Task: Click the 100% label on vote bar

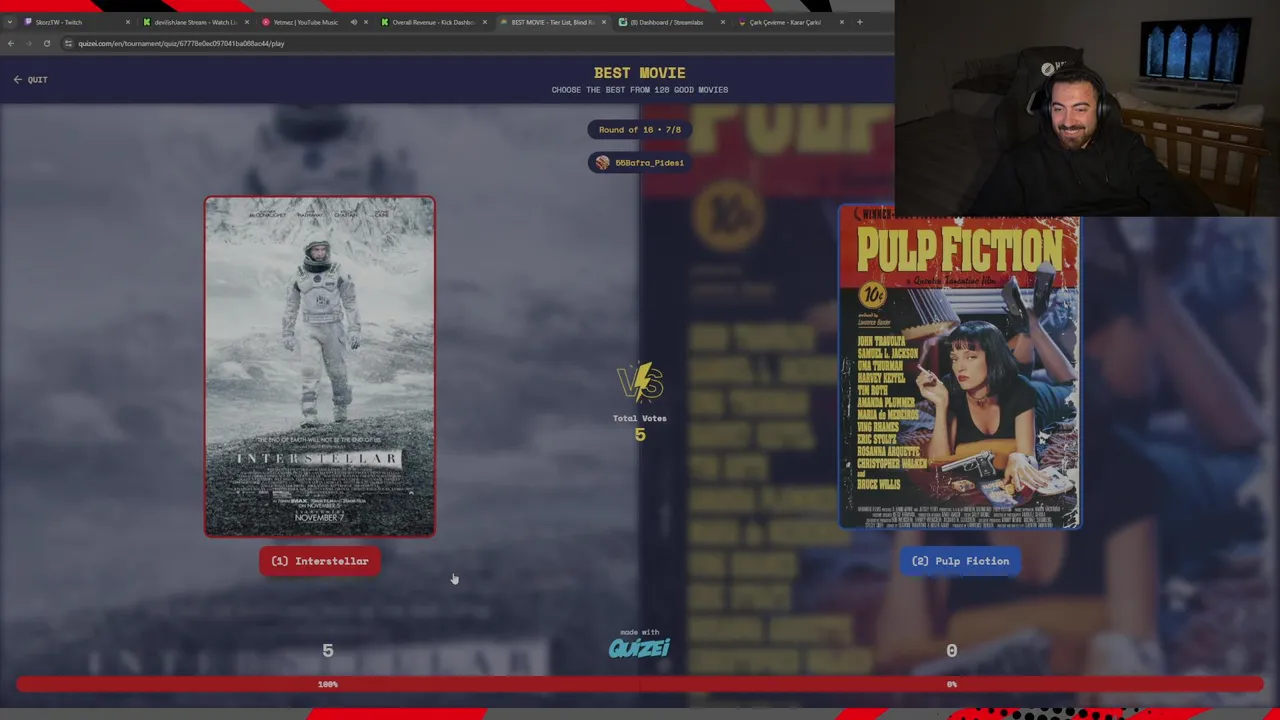Action: pyautogui.click(x=328, y=684)
